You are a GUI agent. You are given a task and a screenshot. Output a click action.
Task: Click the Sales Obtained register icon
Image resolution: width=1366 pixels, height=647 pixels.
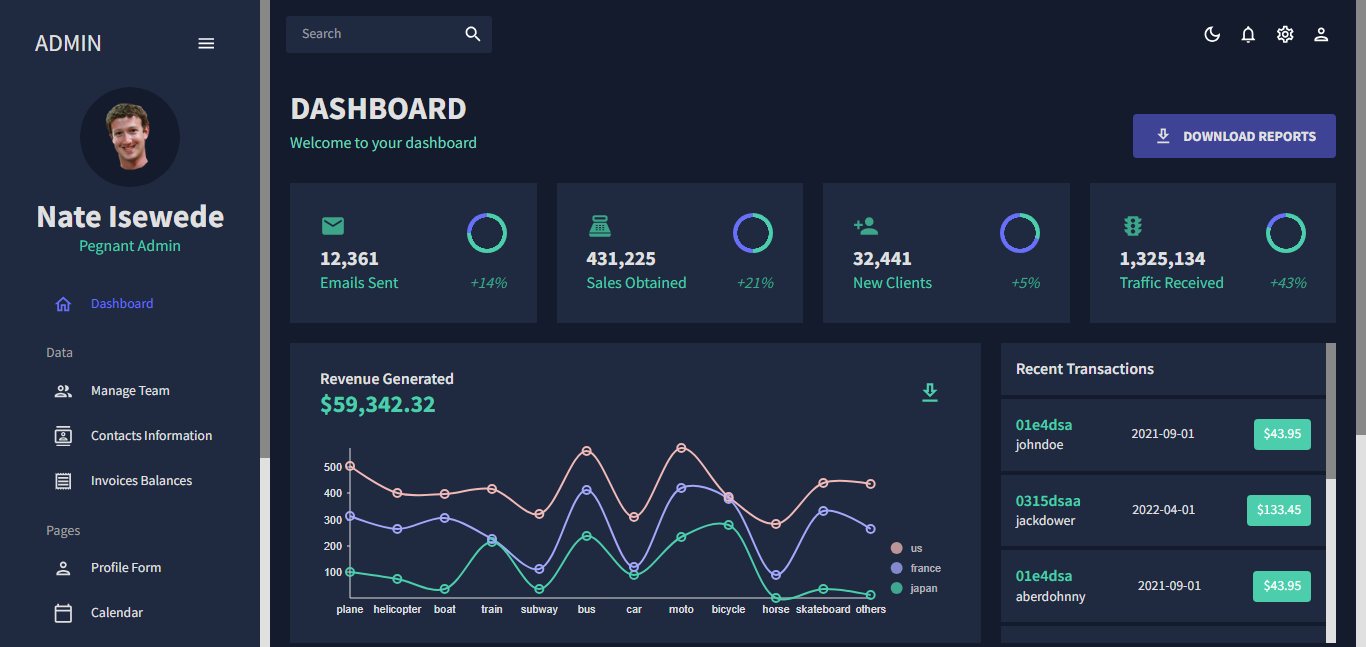(599, 226)
